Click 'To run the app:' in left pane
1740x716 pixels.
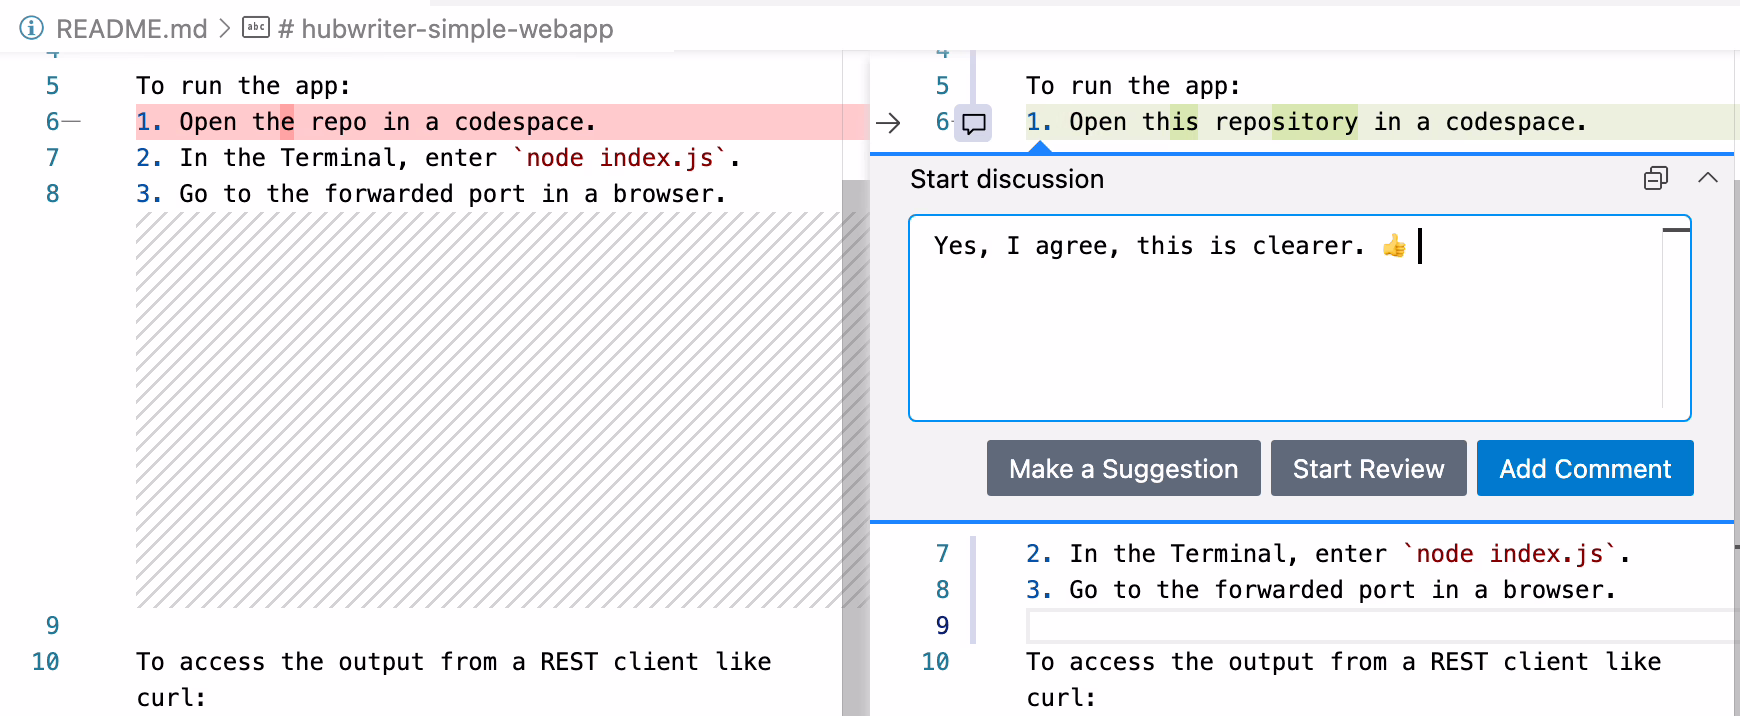(244, 86)
